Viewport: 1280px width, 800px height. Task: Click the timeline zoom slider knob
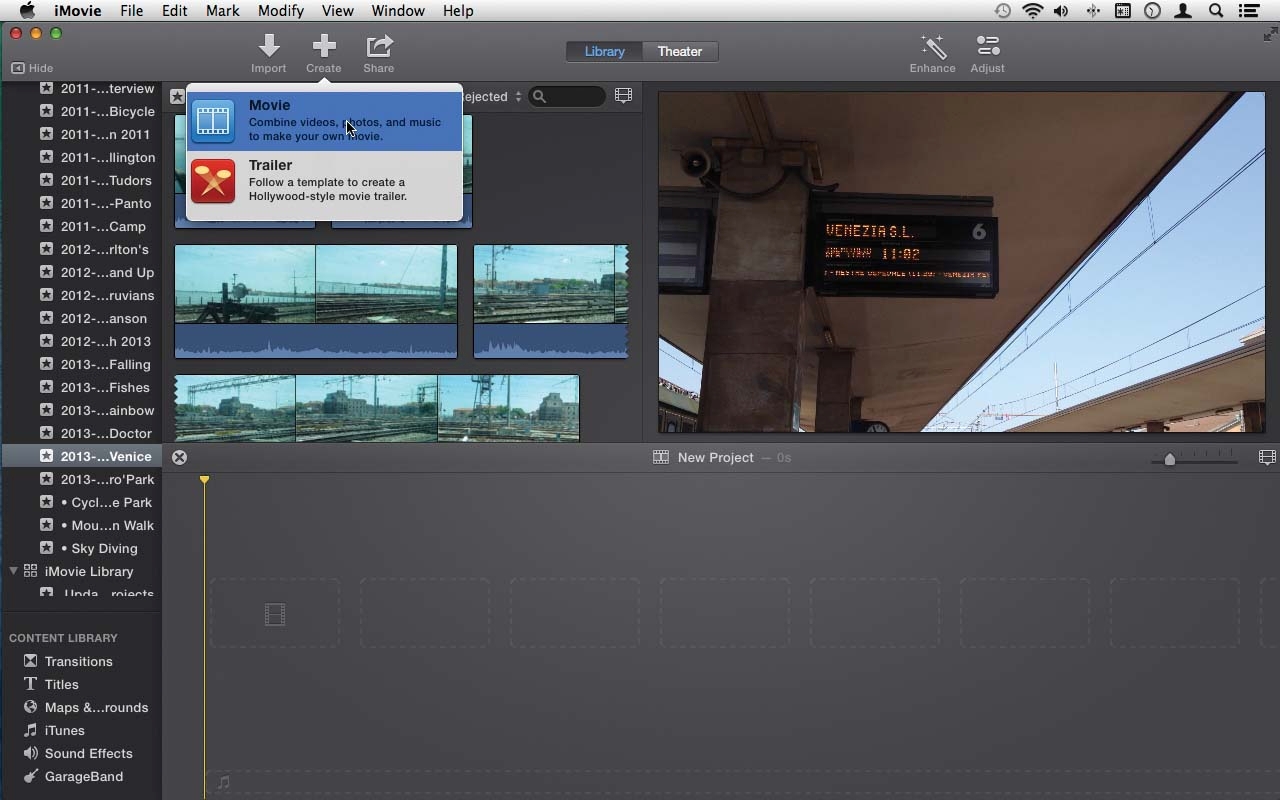point(1170,459)
